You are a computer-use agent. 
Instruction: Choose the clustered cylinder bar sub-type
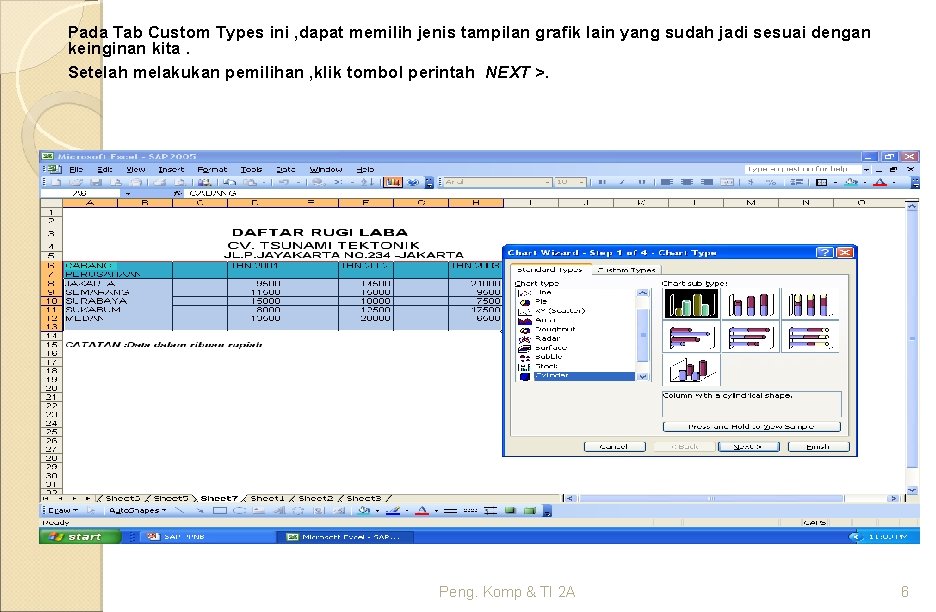[x=691, y=337]
